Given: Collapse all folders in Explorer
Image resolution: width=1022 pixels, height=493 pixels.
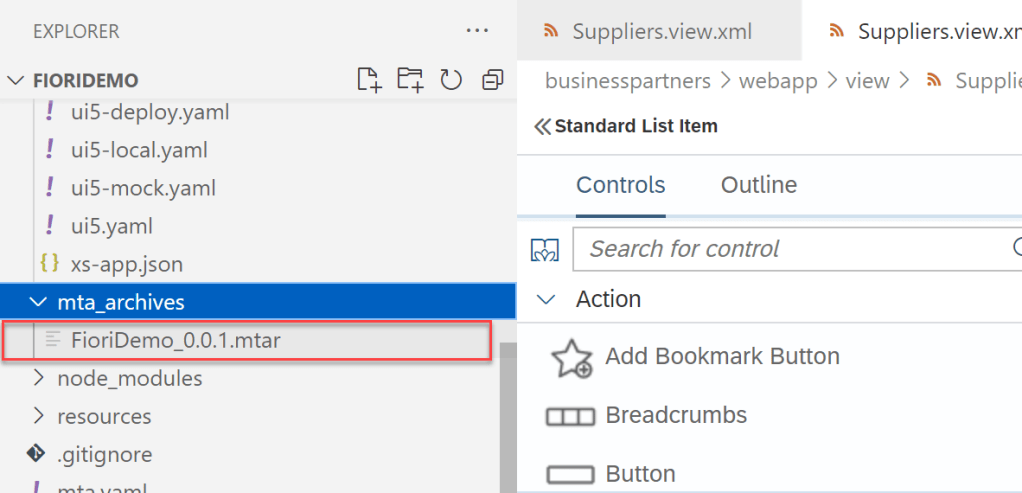Looking at the screenshot, I should pyautogui.click(x=492, y=80).
